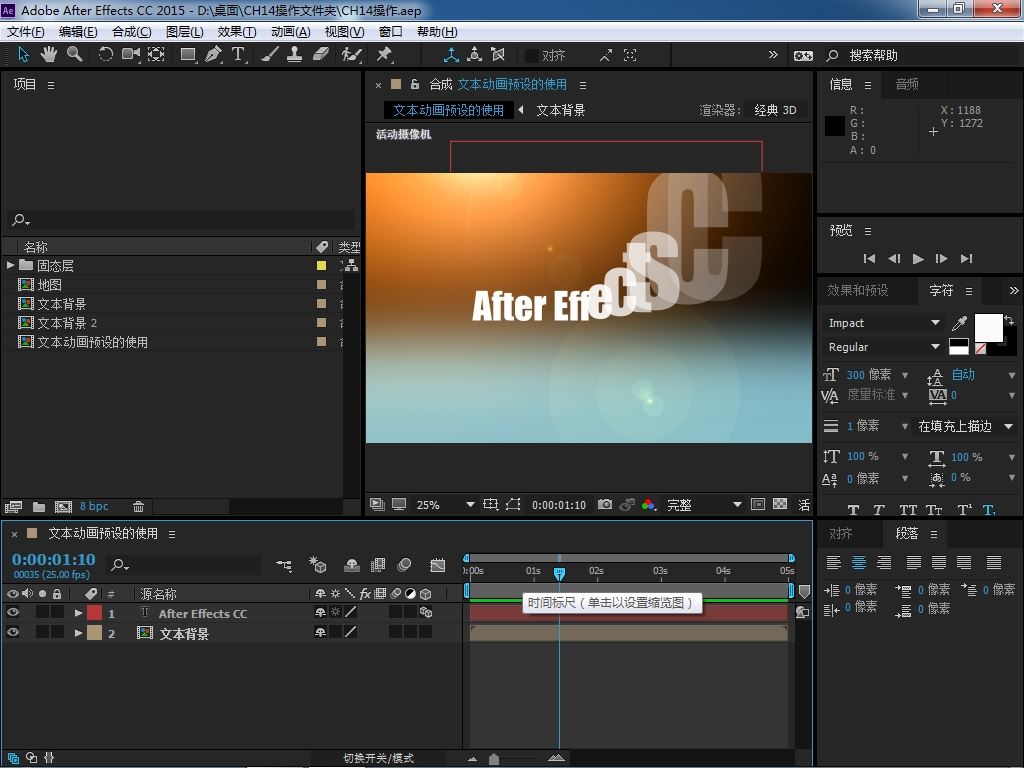Create a new composition icon in Project panel
This screenshot has width=1024, height=768.
point(63,506)
